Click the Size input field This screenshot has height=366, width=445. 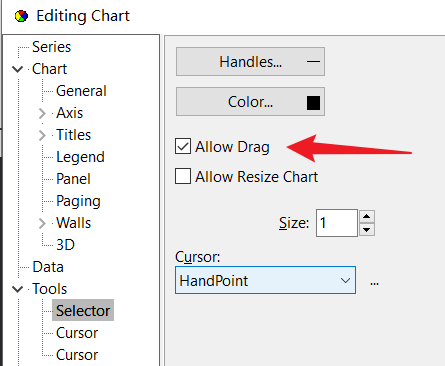(337, 223)
